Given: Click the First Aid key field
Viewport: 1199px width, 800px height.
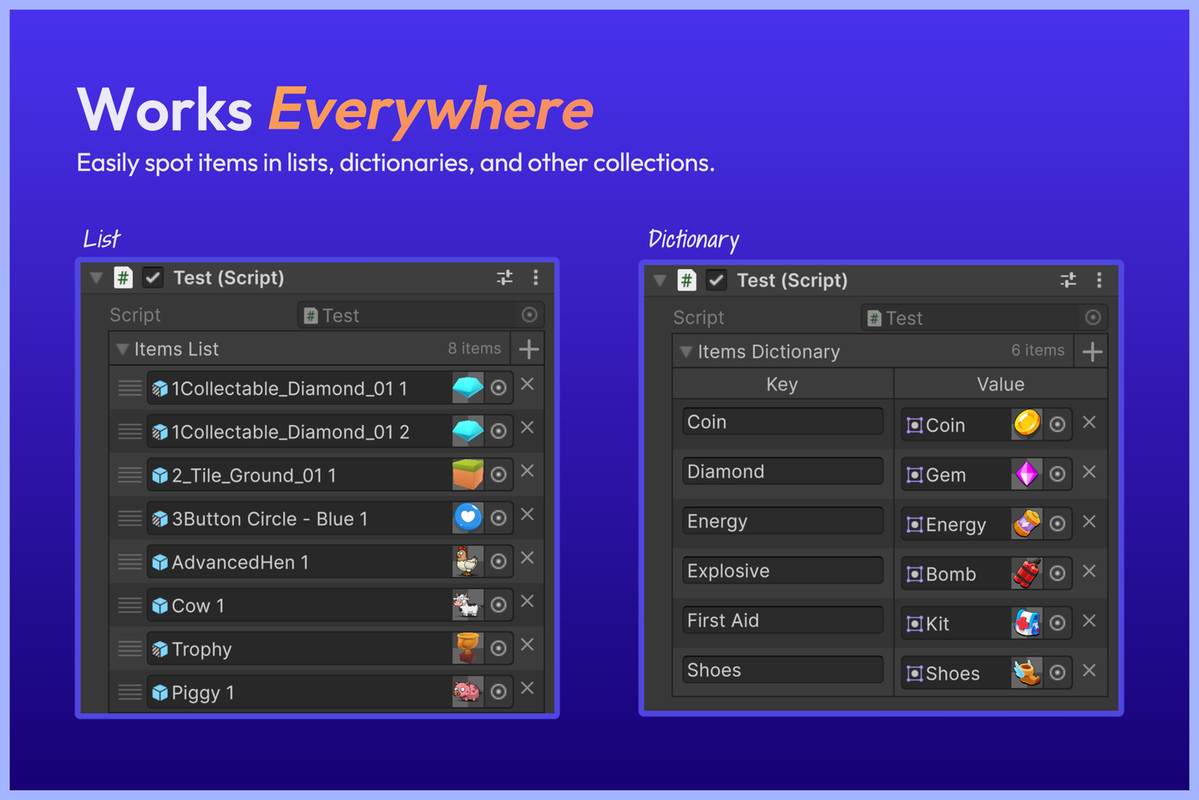Looking at the screenshot, I should click(x=782, y=620).
